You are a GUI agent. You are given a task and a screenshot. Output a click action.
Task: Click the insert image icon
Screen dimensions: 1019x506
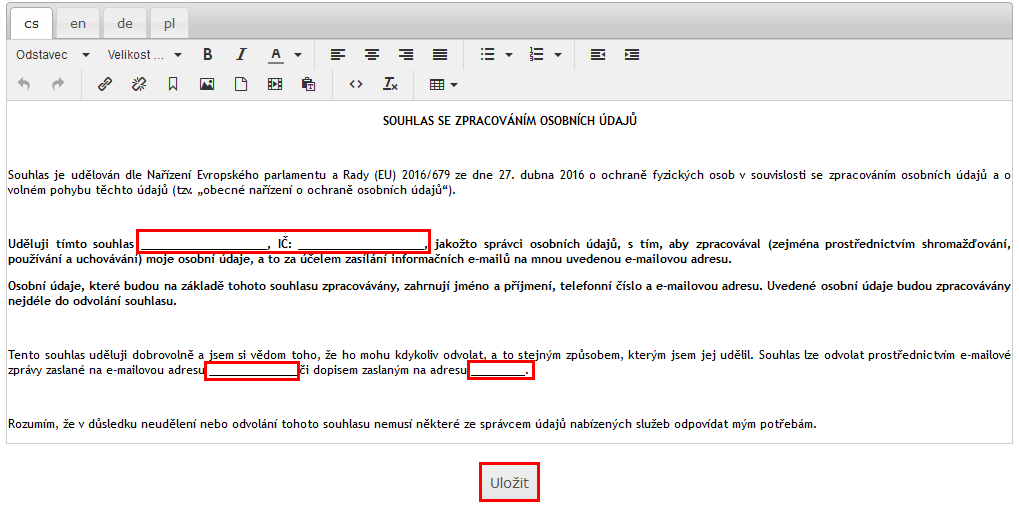(x=207, y=85)
